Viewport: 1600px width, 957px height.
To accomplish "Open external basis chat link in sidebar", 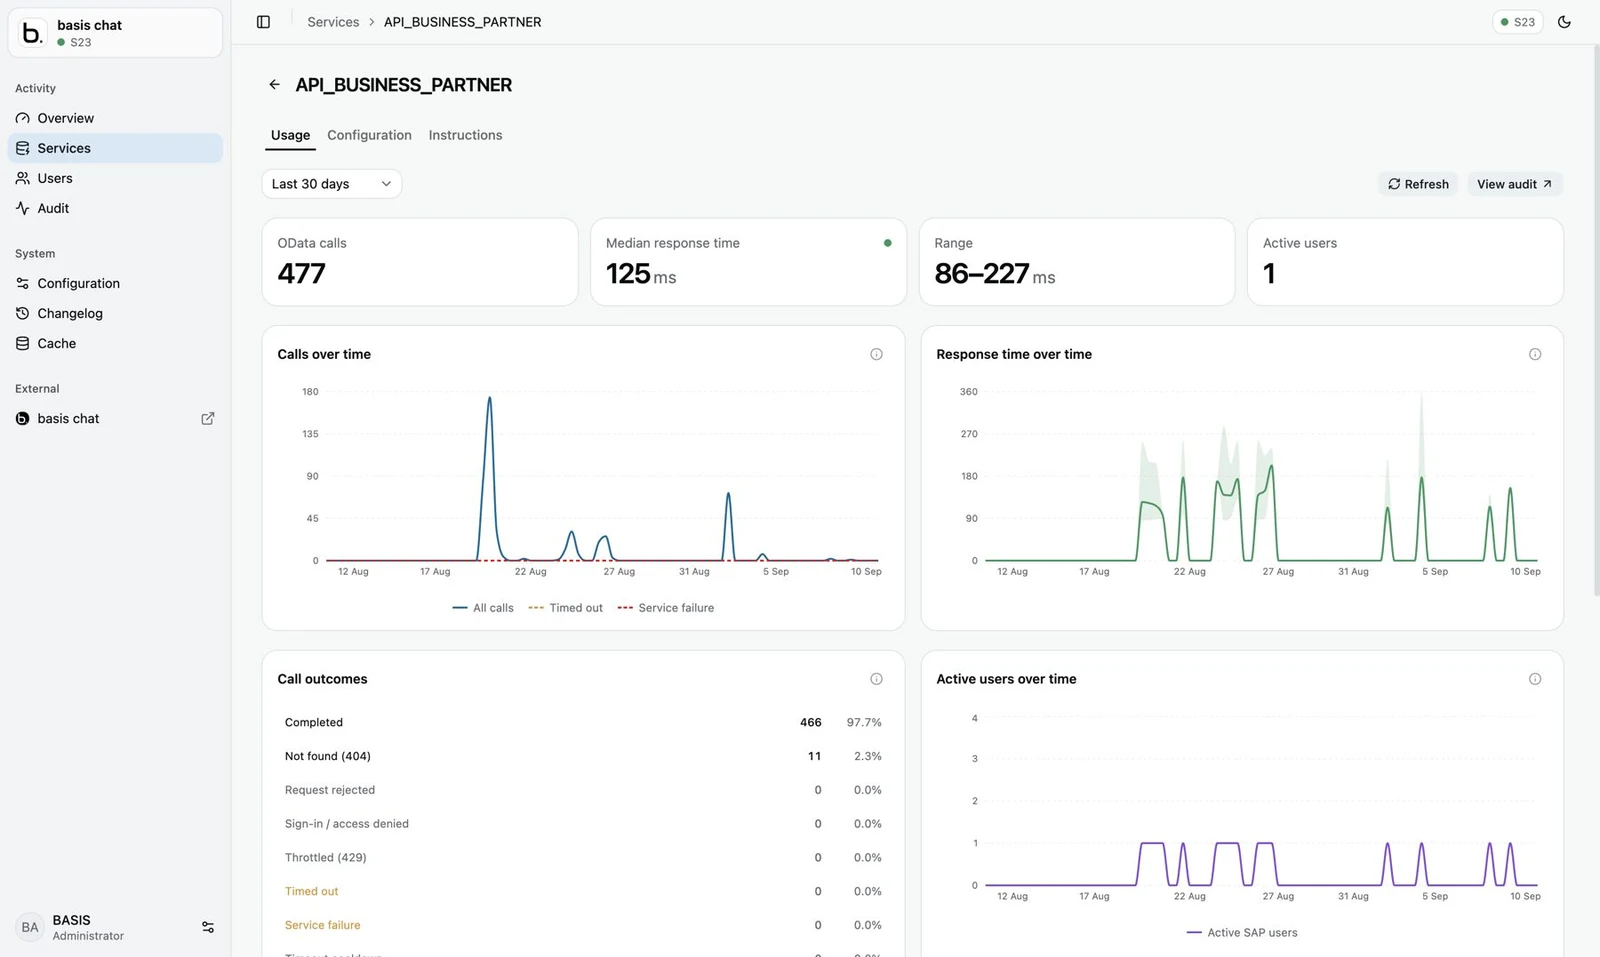I will click(115, 419).
